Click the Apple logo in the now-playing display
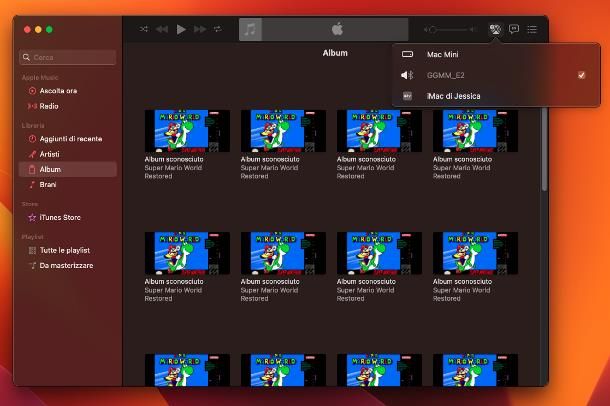 (337, 29)
